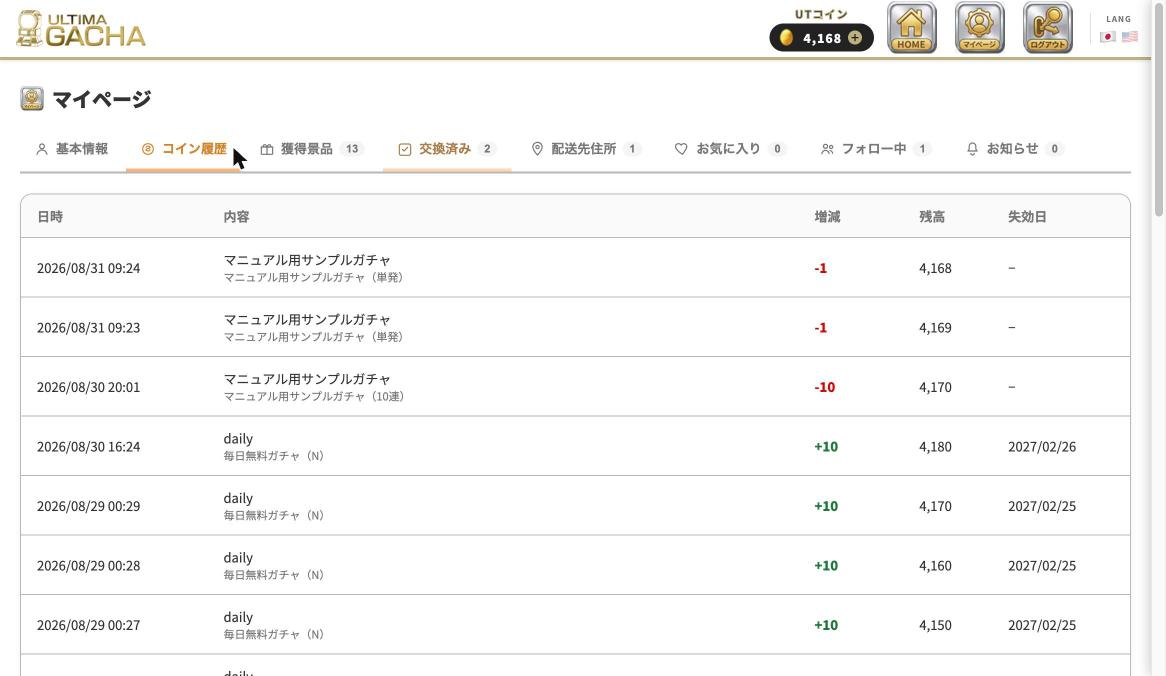Open the マイページ gear icon button

979,28
